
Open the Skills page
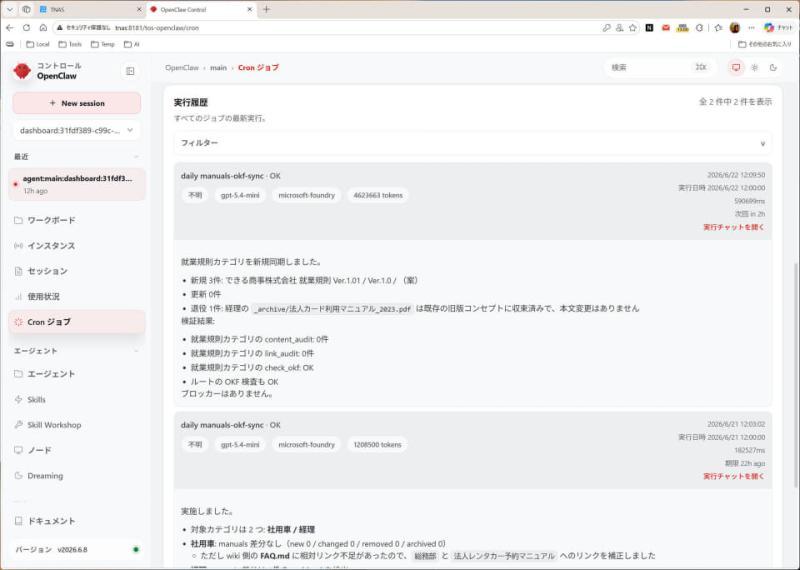77,400
